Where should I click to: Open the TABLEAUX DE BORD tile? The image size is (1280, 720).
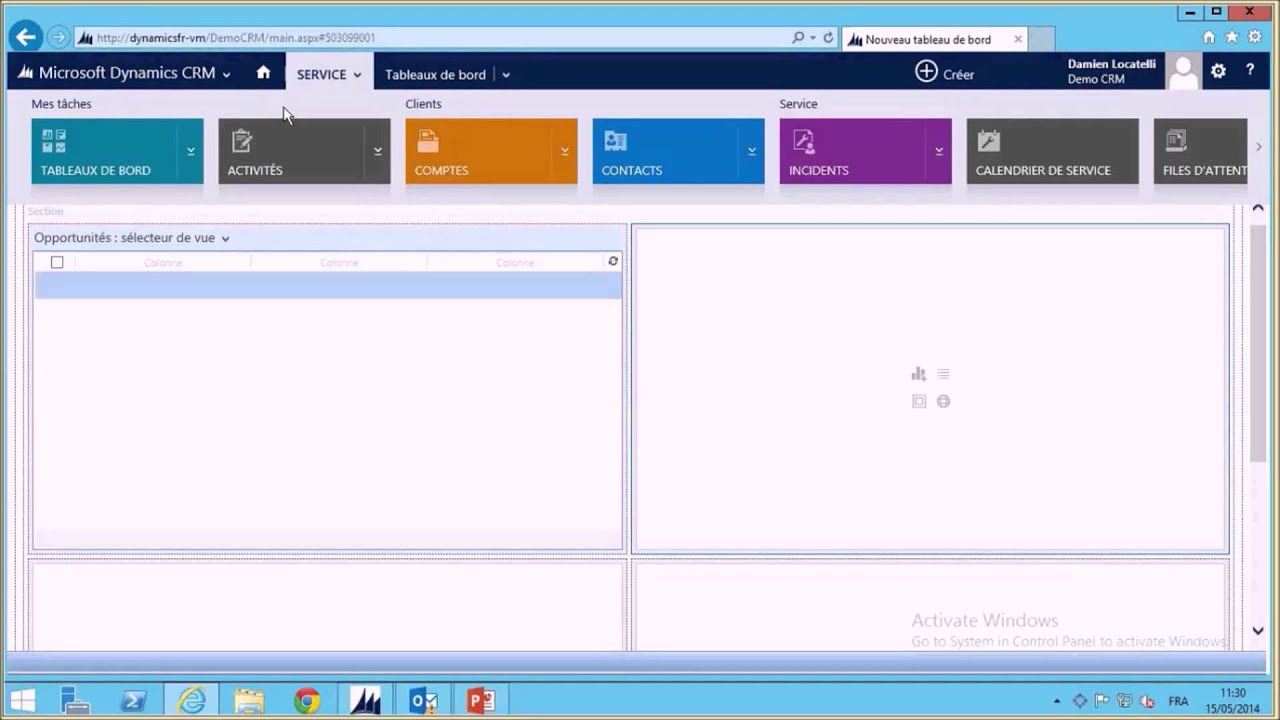(x=105, y=151)
